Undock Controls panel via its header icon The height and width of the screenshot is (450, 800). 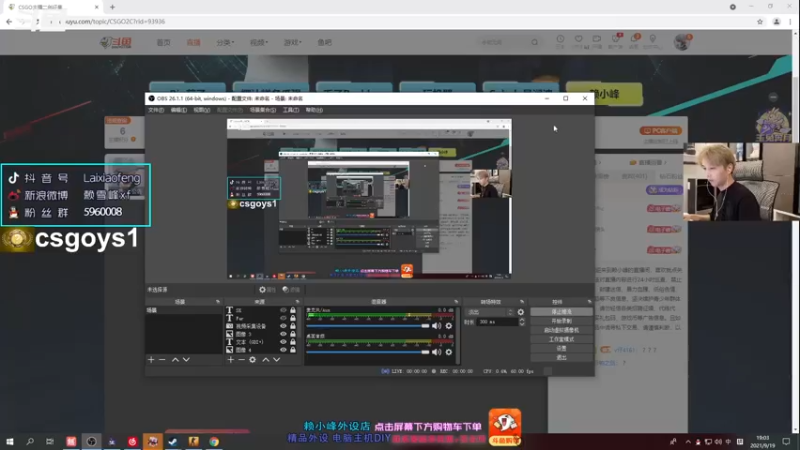589,302
